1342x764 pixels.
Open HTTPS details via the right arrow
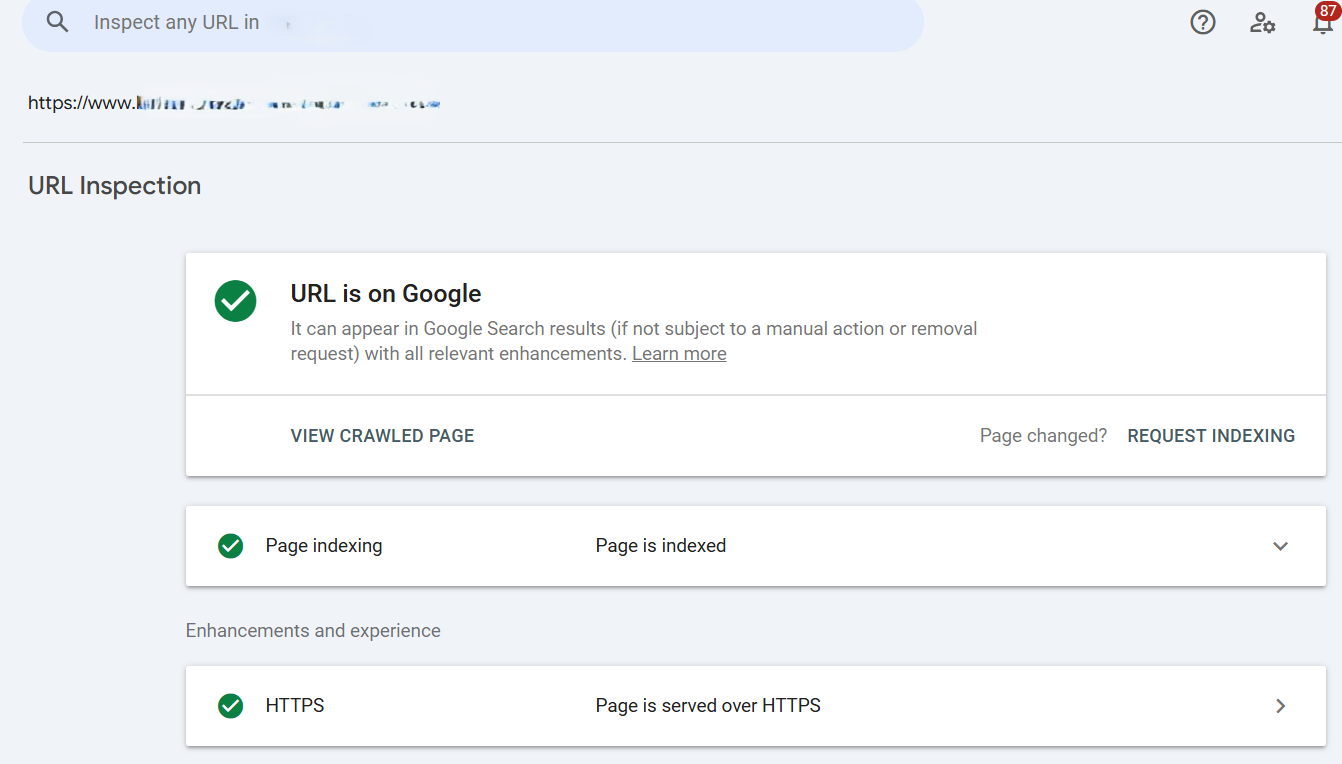tap(1281, 706)
